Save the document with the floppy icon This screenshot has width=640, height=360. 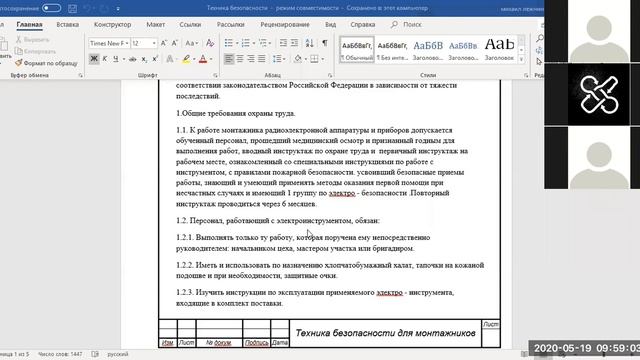click(x=73, y=8)
